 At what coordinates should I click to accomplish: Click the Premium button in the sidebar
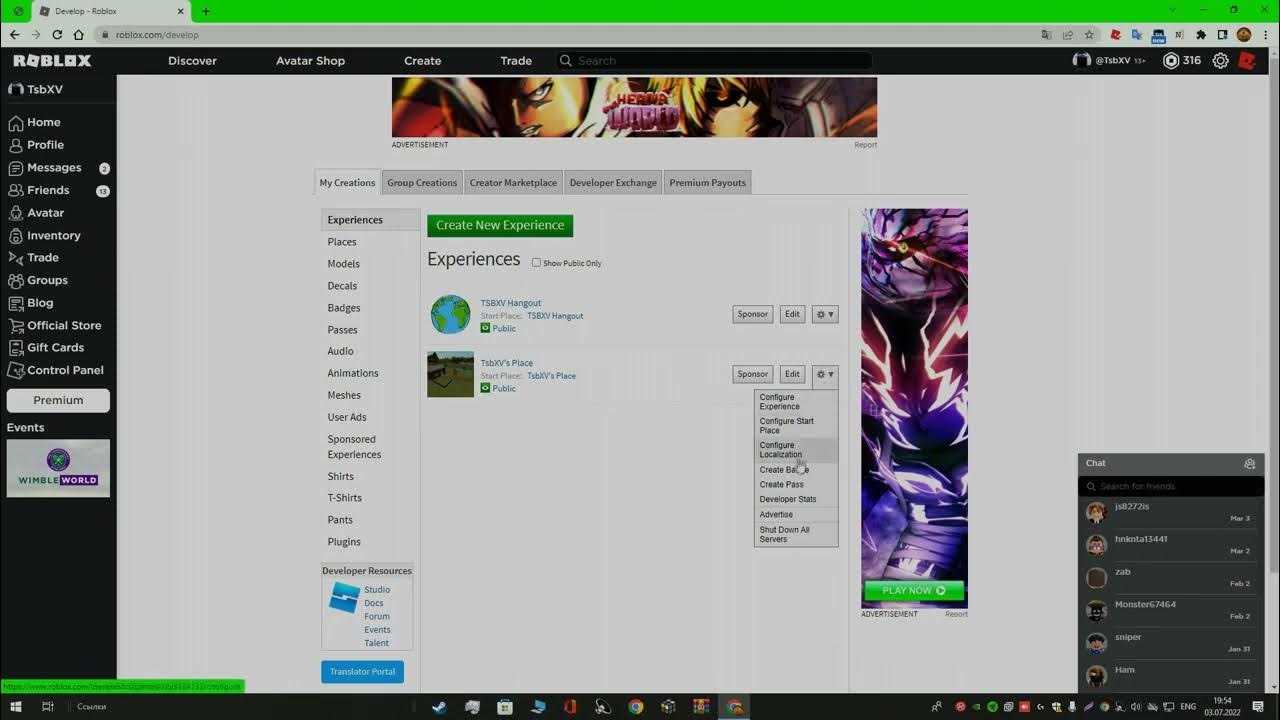[58, 400]
